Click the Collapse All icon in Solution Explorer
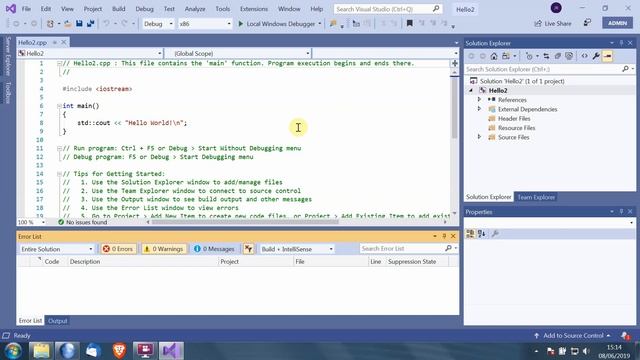 coord(558,56)
